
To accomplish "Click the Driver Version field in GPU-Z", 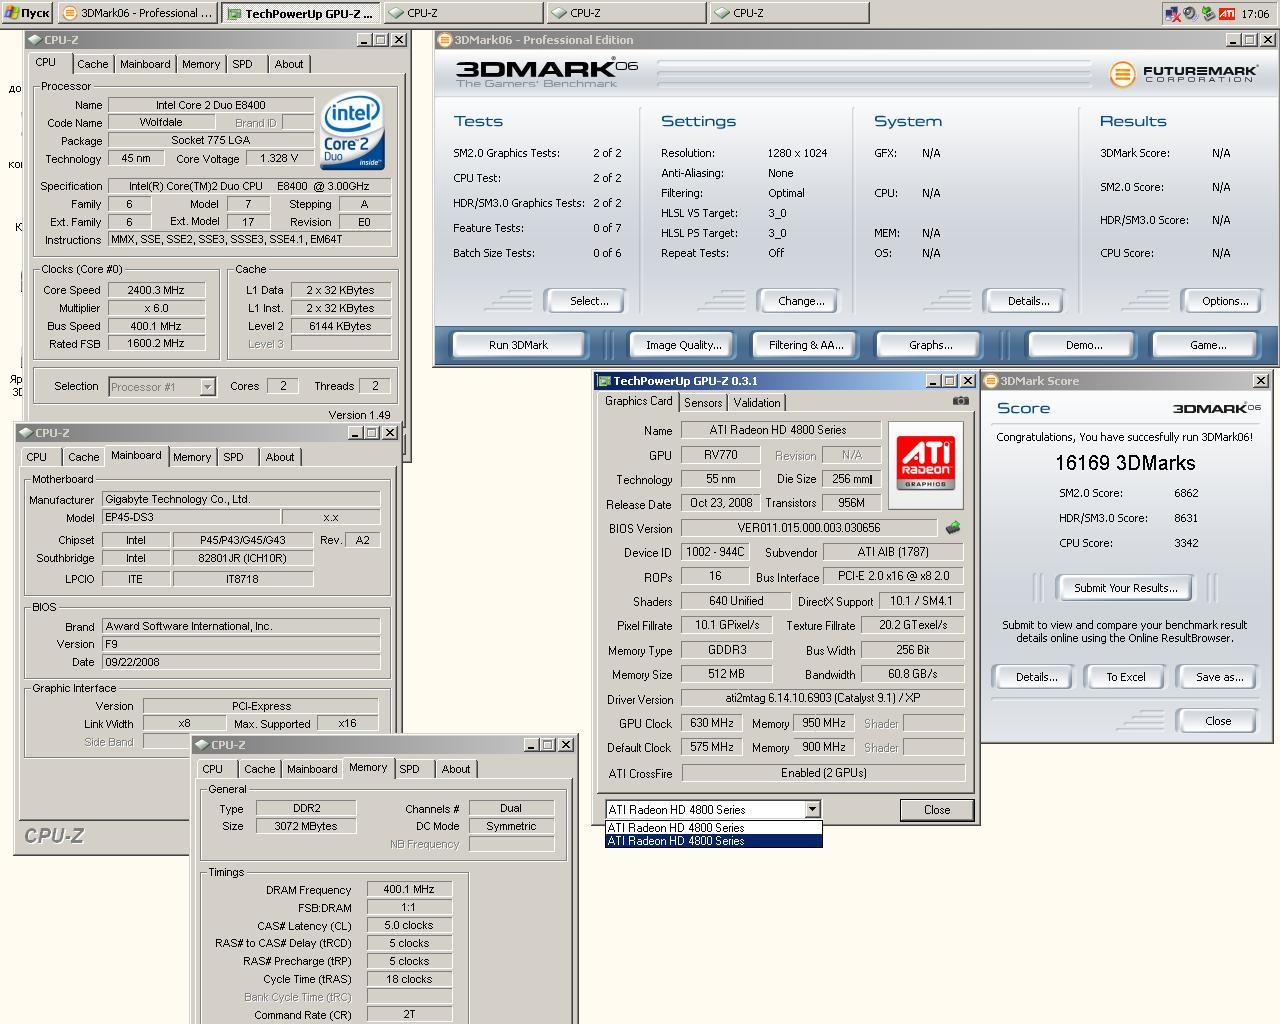I will point(822,699).
